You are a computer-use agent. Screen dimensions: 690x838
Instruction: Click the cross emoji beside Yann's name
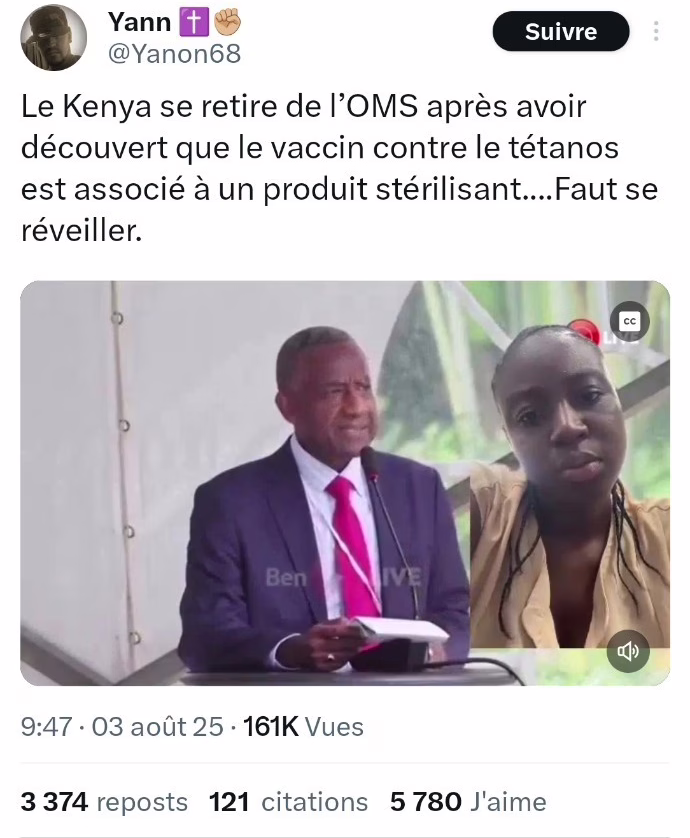point(193,23)
